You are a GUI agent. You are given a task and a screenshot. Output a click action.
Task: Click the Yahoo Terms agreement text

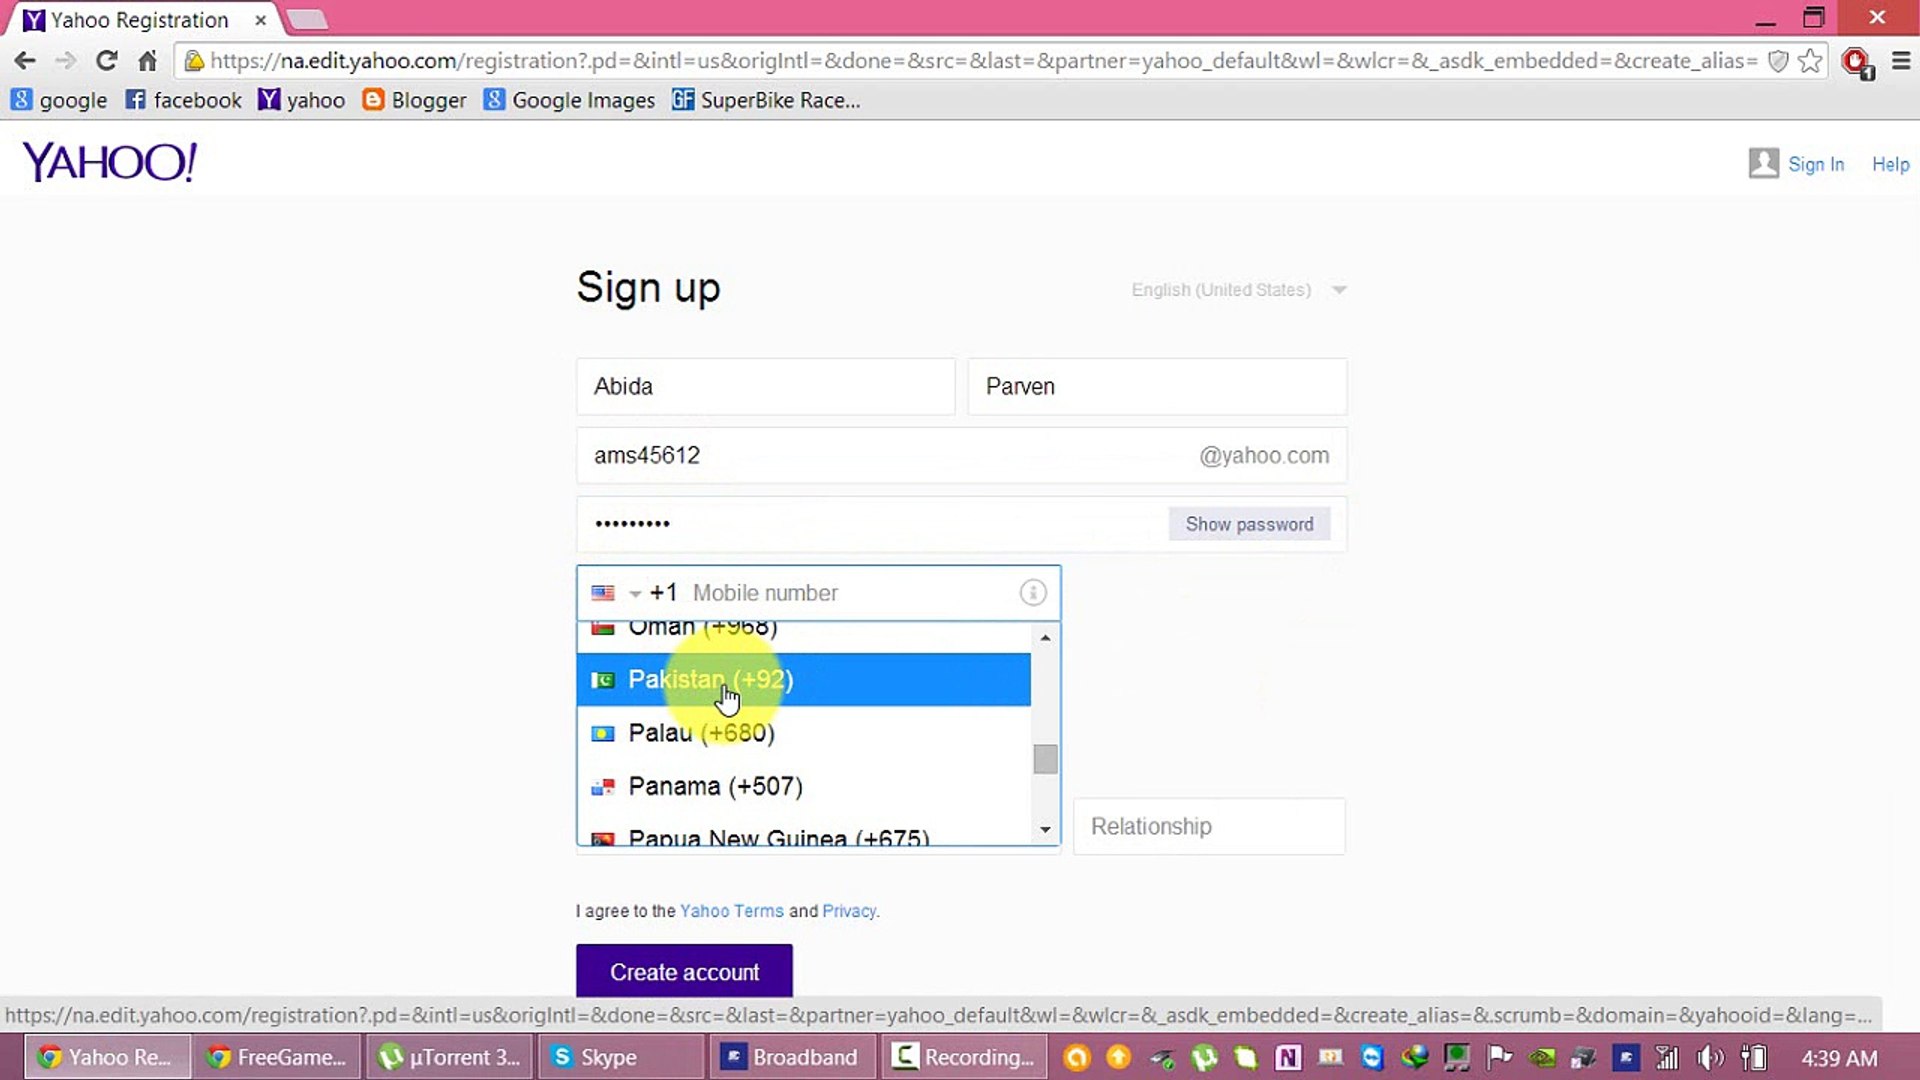(x=731, y=911)
